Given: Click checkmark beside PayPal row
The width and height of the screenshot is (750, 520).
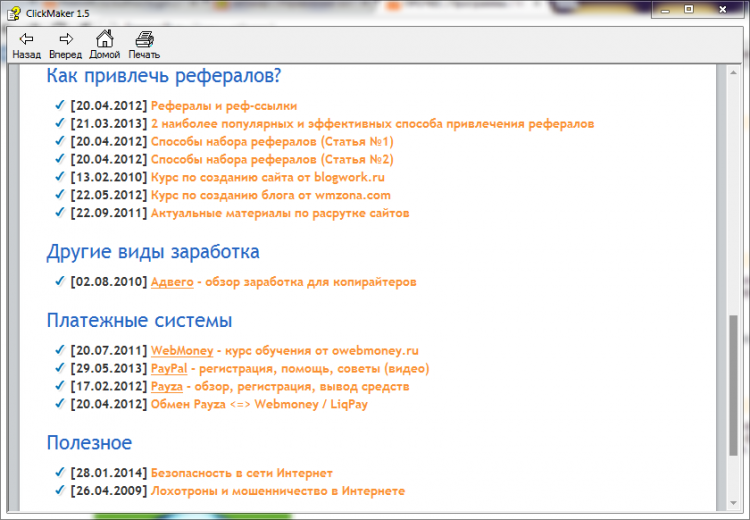Looking at the screenshot, I should [59, 367].
